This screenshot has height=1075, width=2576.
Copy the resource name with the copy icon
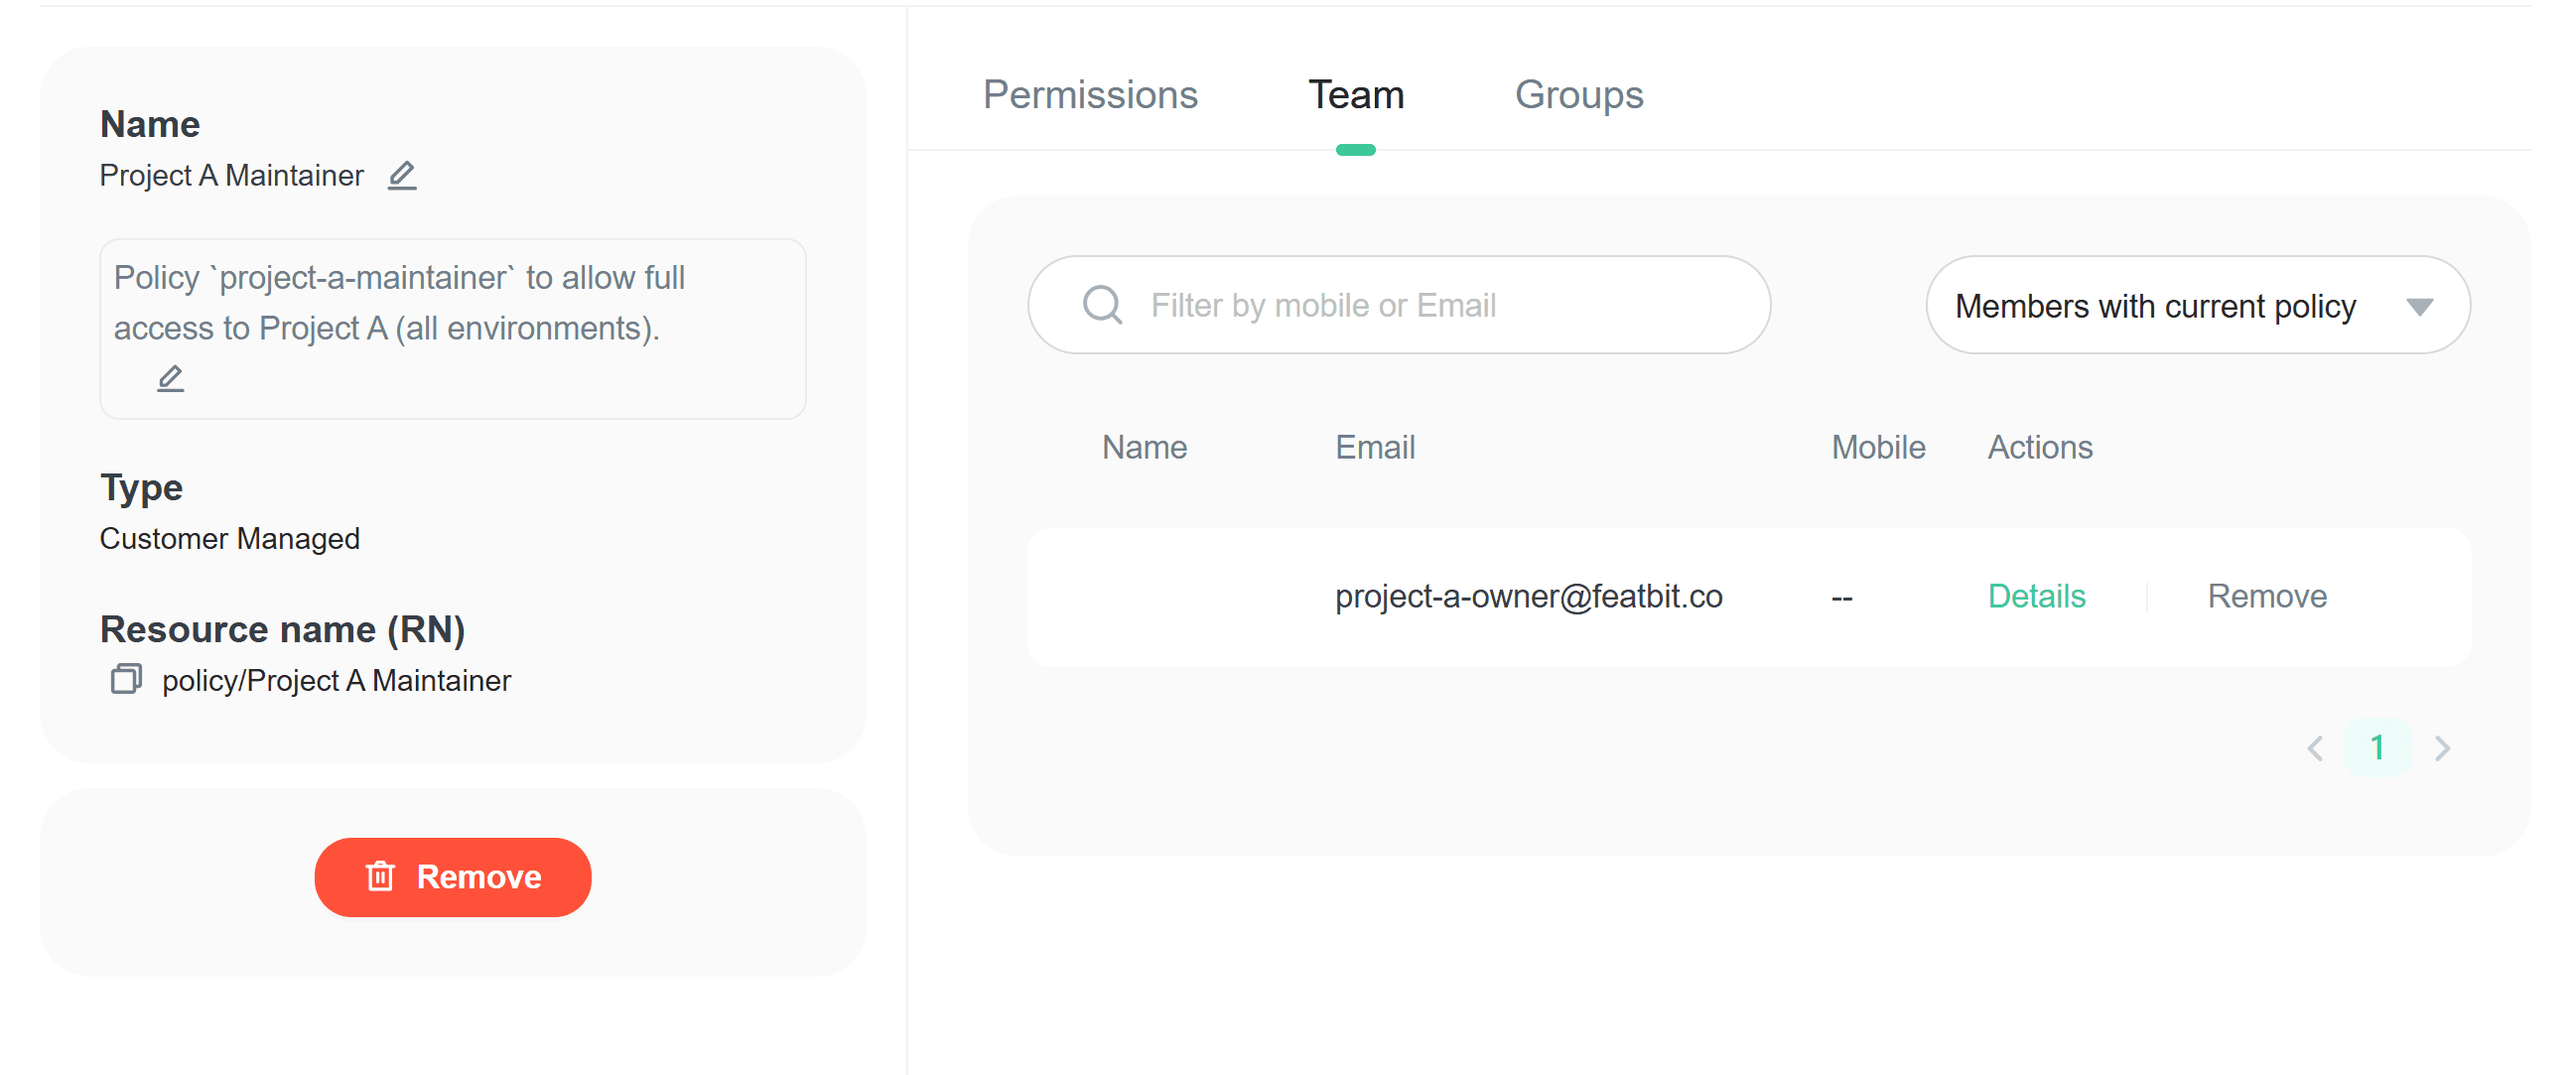pyautogui.click(x=126, y=679)
